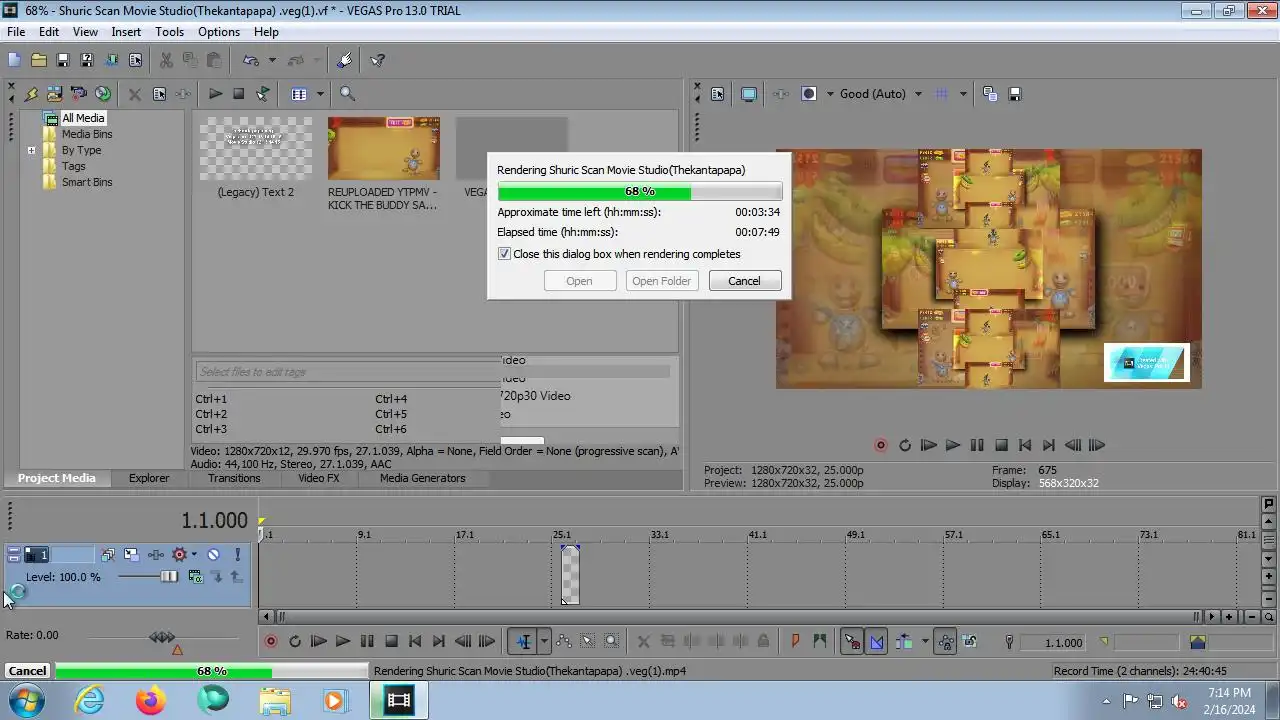Open the File menu
This screenshot has height=720, width=1280.
pyautogui.click(x=16, y=32)
